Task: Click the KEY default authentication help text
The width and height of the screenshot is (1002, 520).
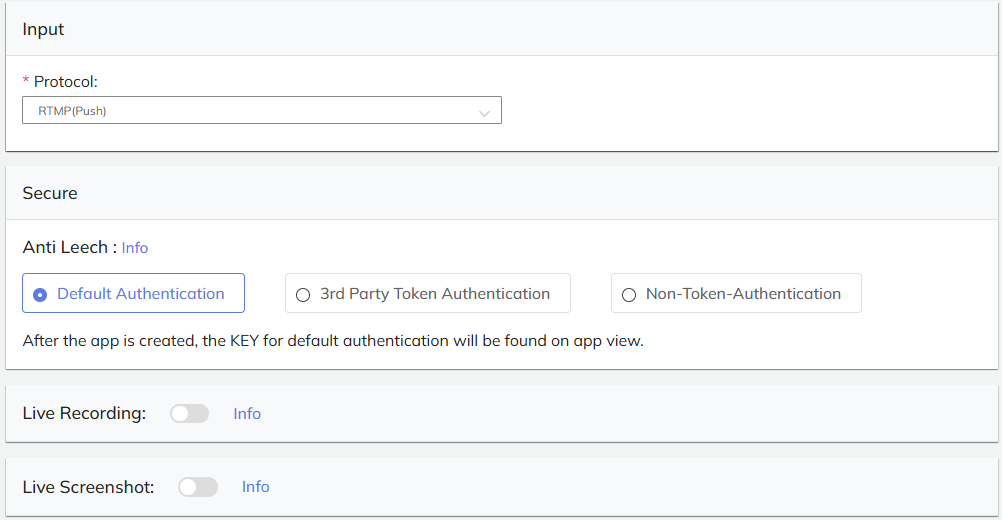Action: (x=332, y=341)
